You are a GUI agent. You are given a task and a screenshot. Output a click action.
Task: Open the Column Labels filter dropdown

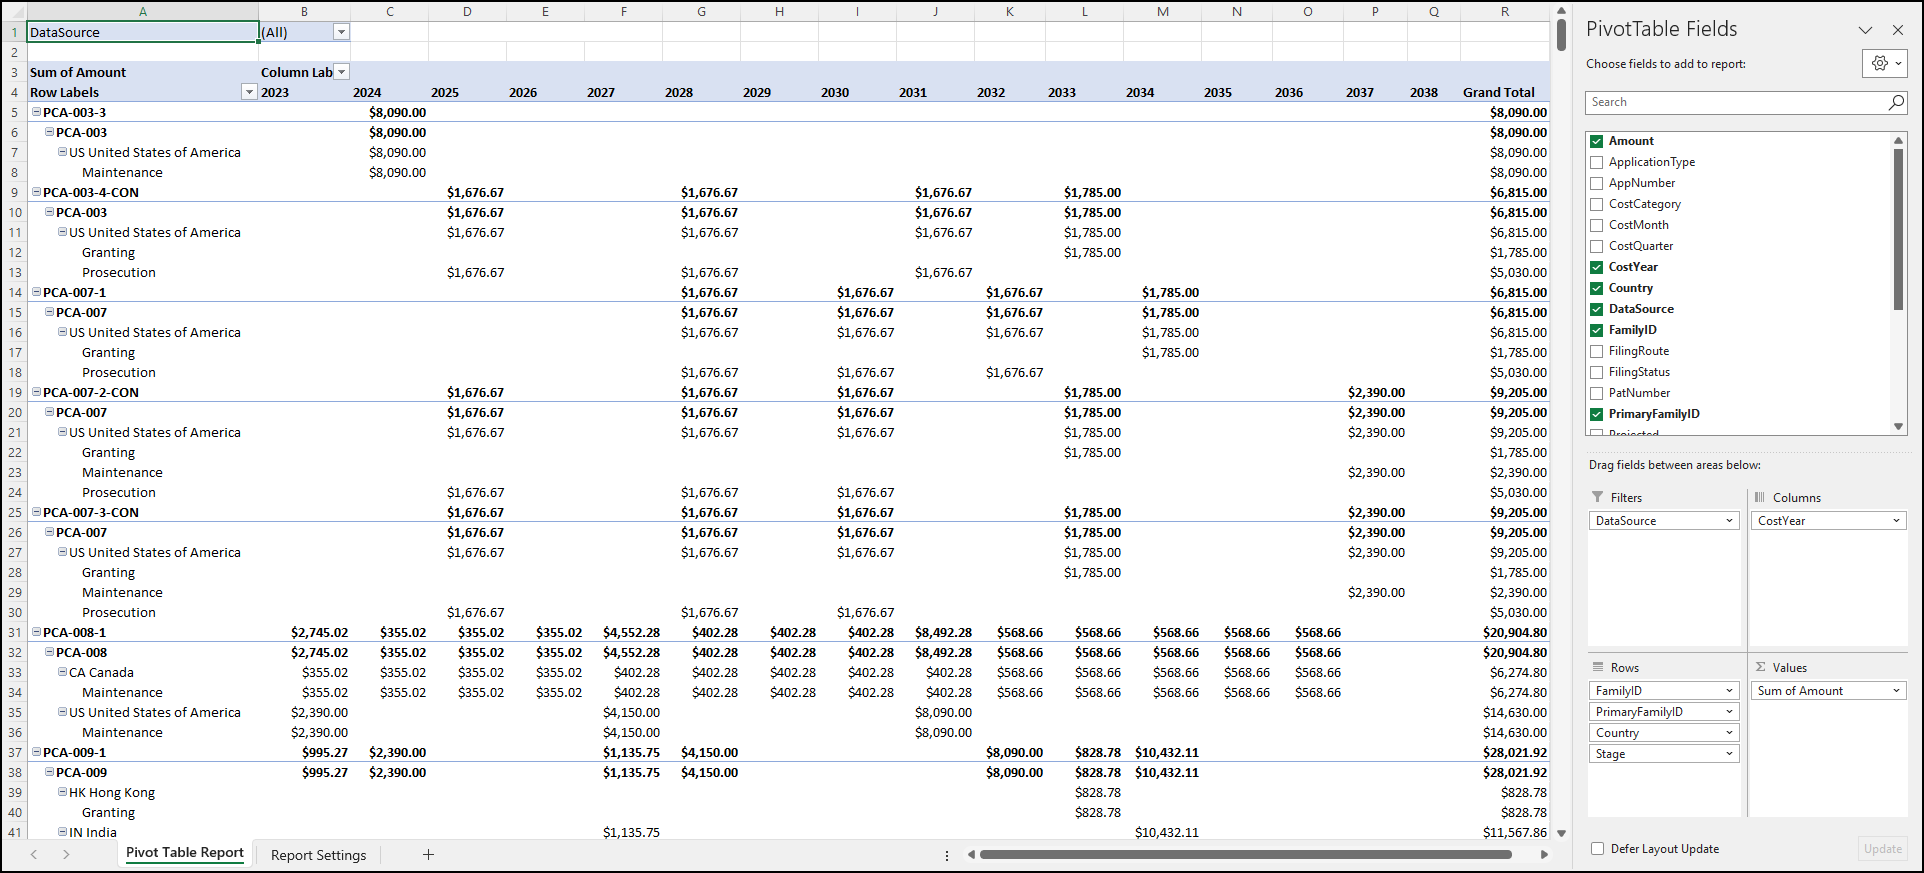pyautogui.click(x=342, y=72)
